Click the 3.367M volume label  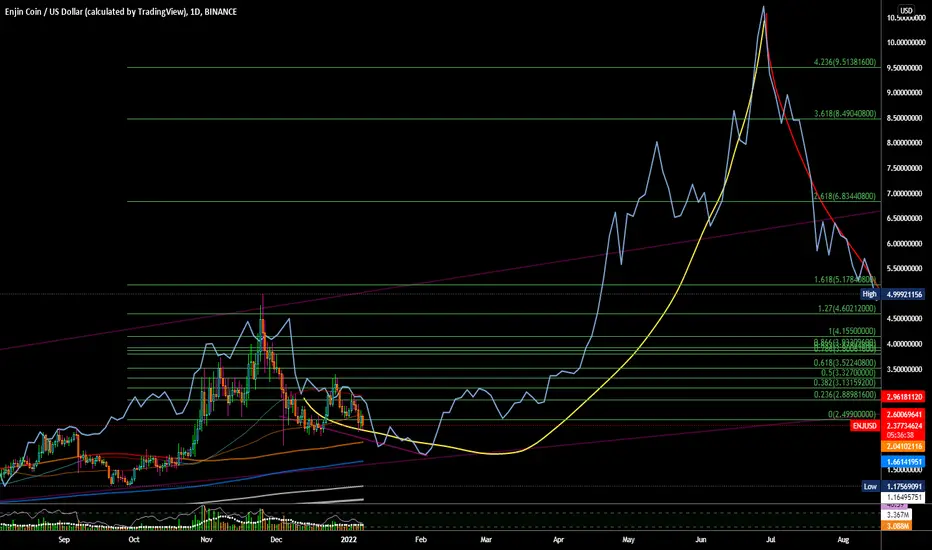[x=898, y=514]
